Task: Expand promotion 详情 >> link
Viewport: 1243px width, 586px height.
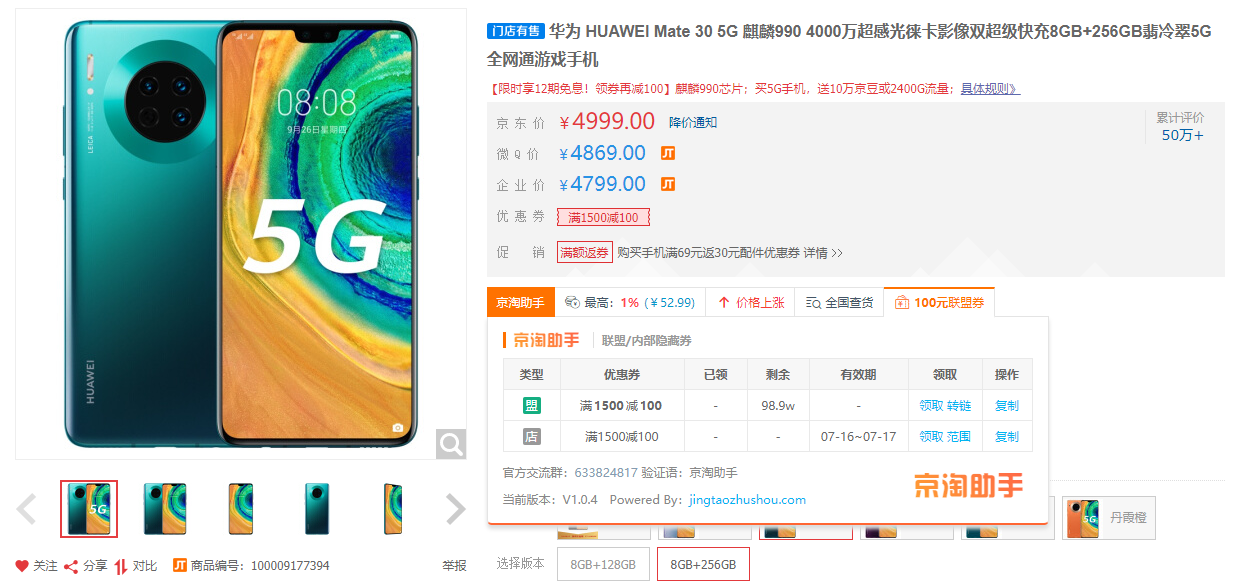Action: 823,253
